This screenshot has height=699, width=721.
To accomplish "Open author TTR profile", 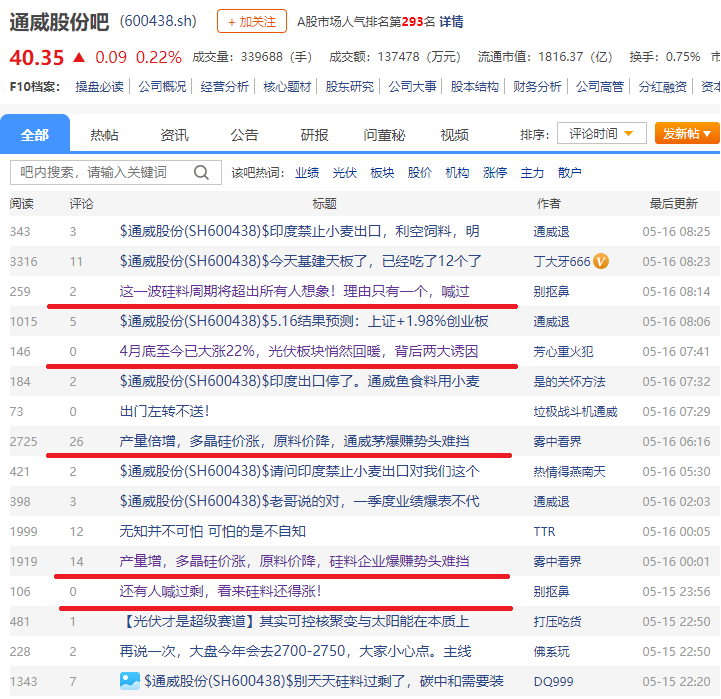I will point(544,532).
